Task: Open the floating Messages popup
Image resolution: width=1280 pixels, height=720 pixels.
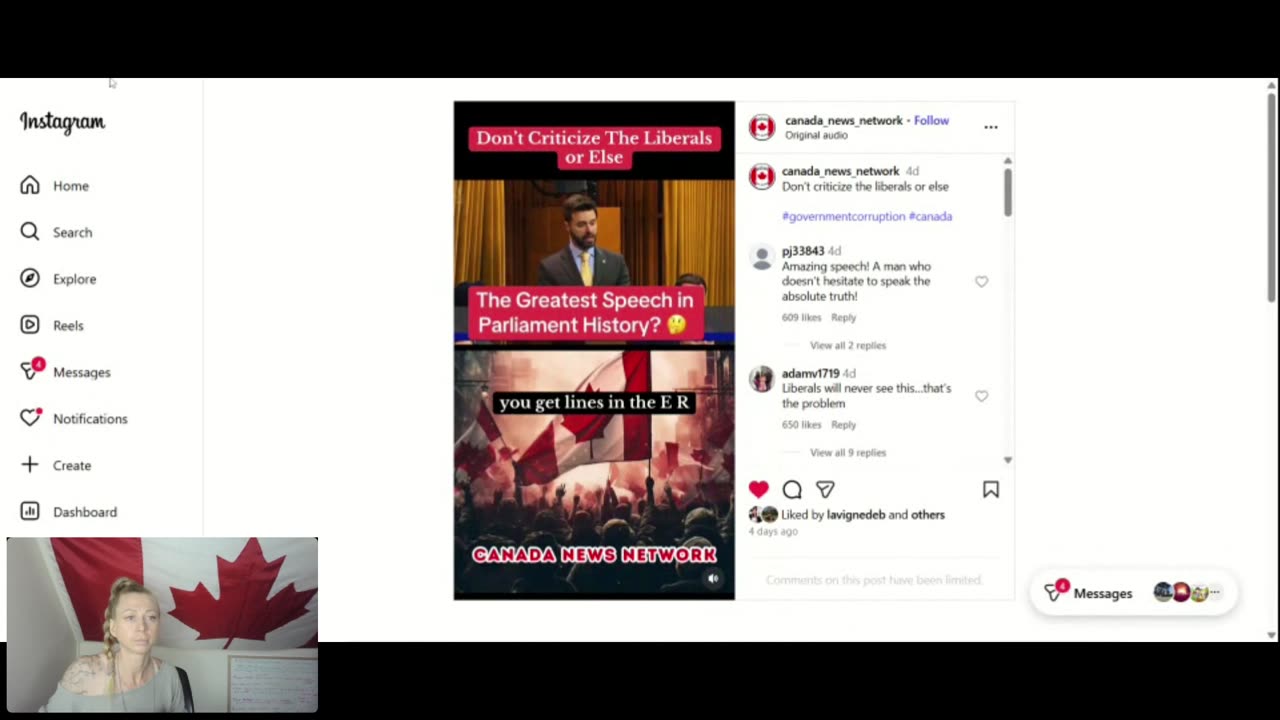Action: (x=1133, y=593)
